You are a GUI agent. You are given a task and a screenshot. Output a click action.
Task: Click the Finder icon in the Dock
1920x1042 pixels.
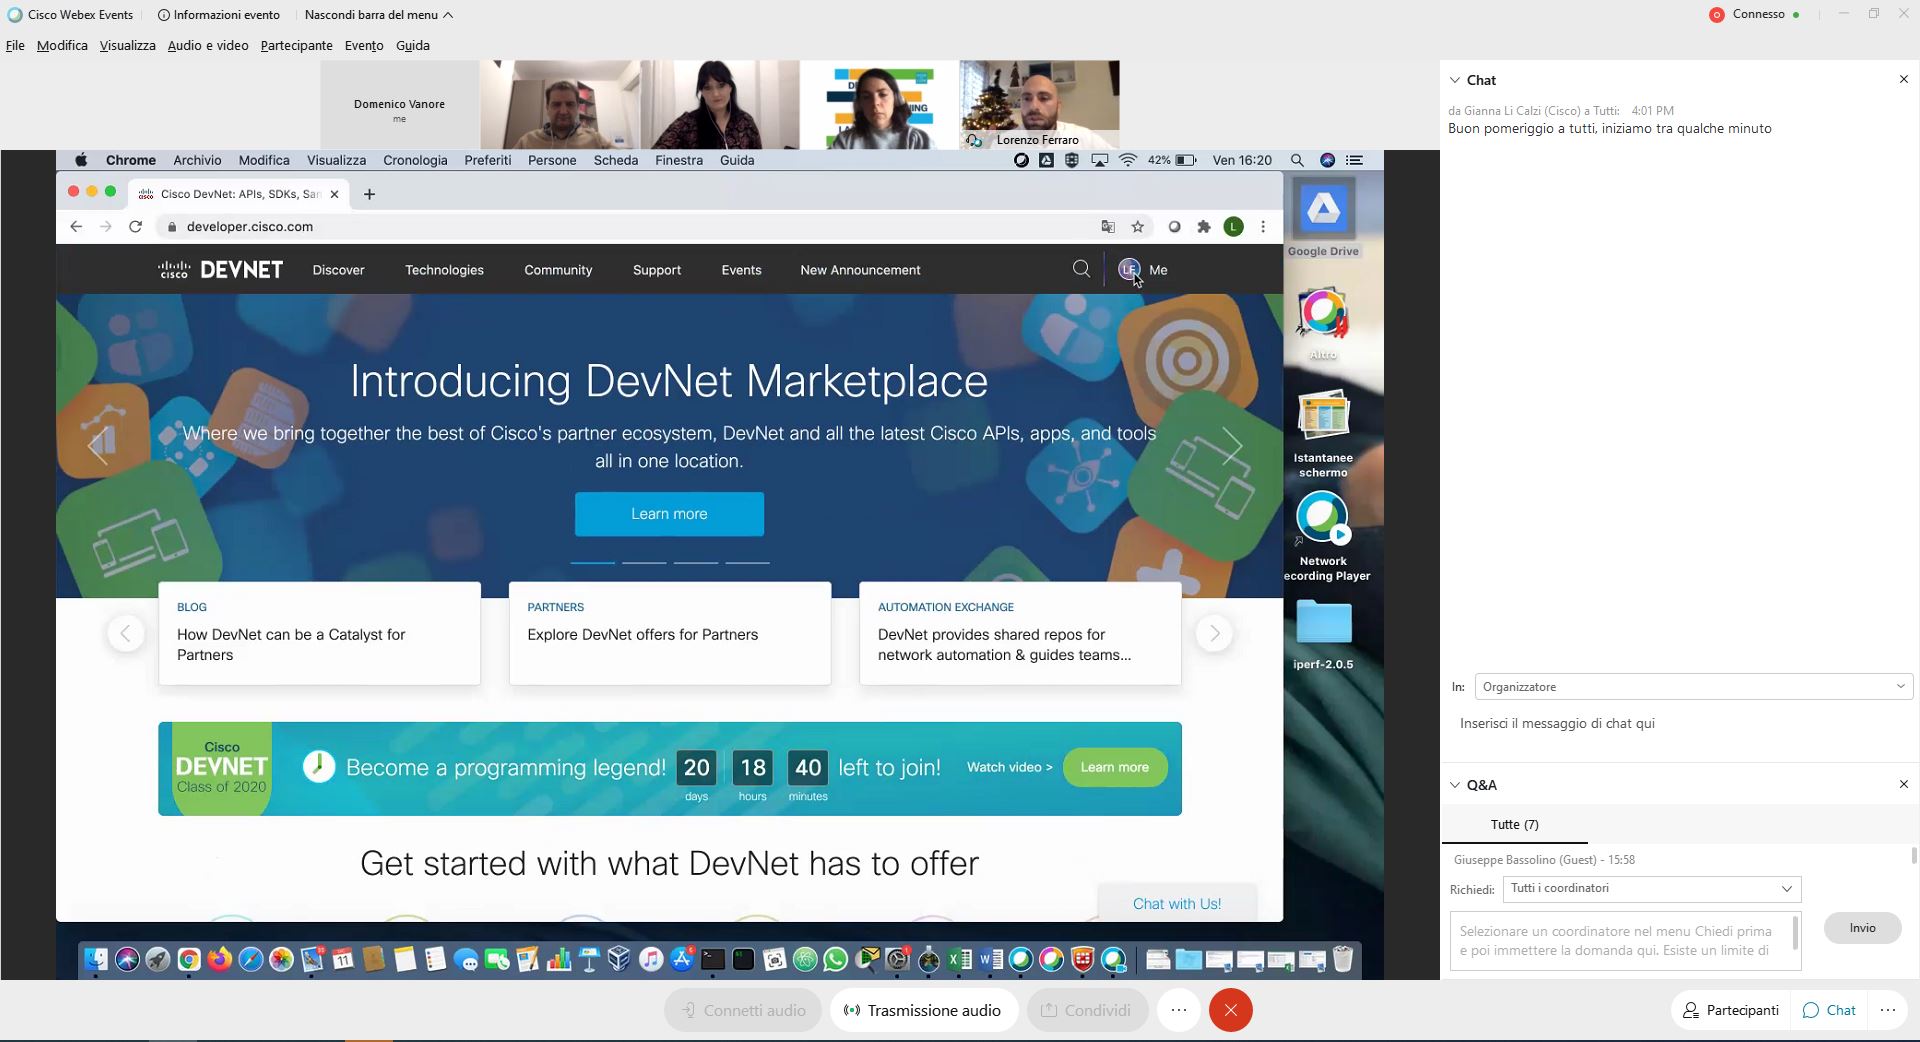pyautogui.click(x=96, y=960)
